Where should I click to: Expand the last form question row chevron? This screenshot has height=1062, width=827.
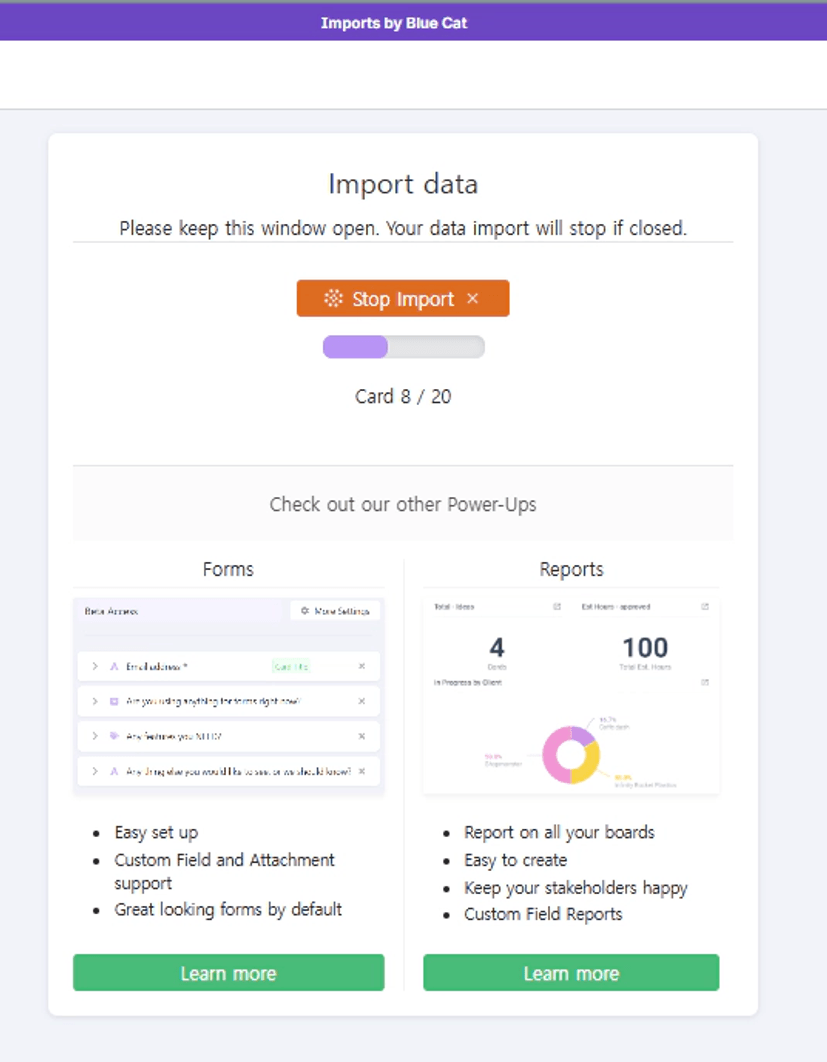(95, 771)
